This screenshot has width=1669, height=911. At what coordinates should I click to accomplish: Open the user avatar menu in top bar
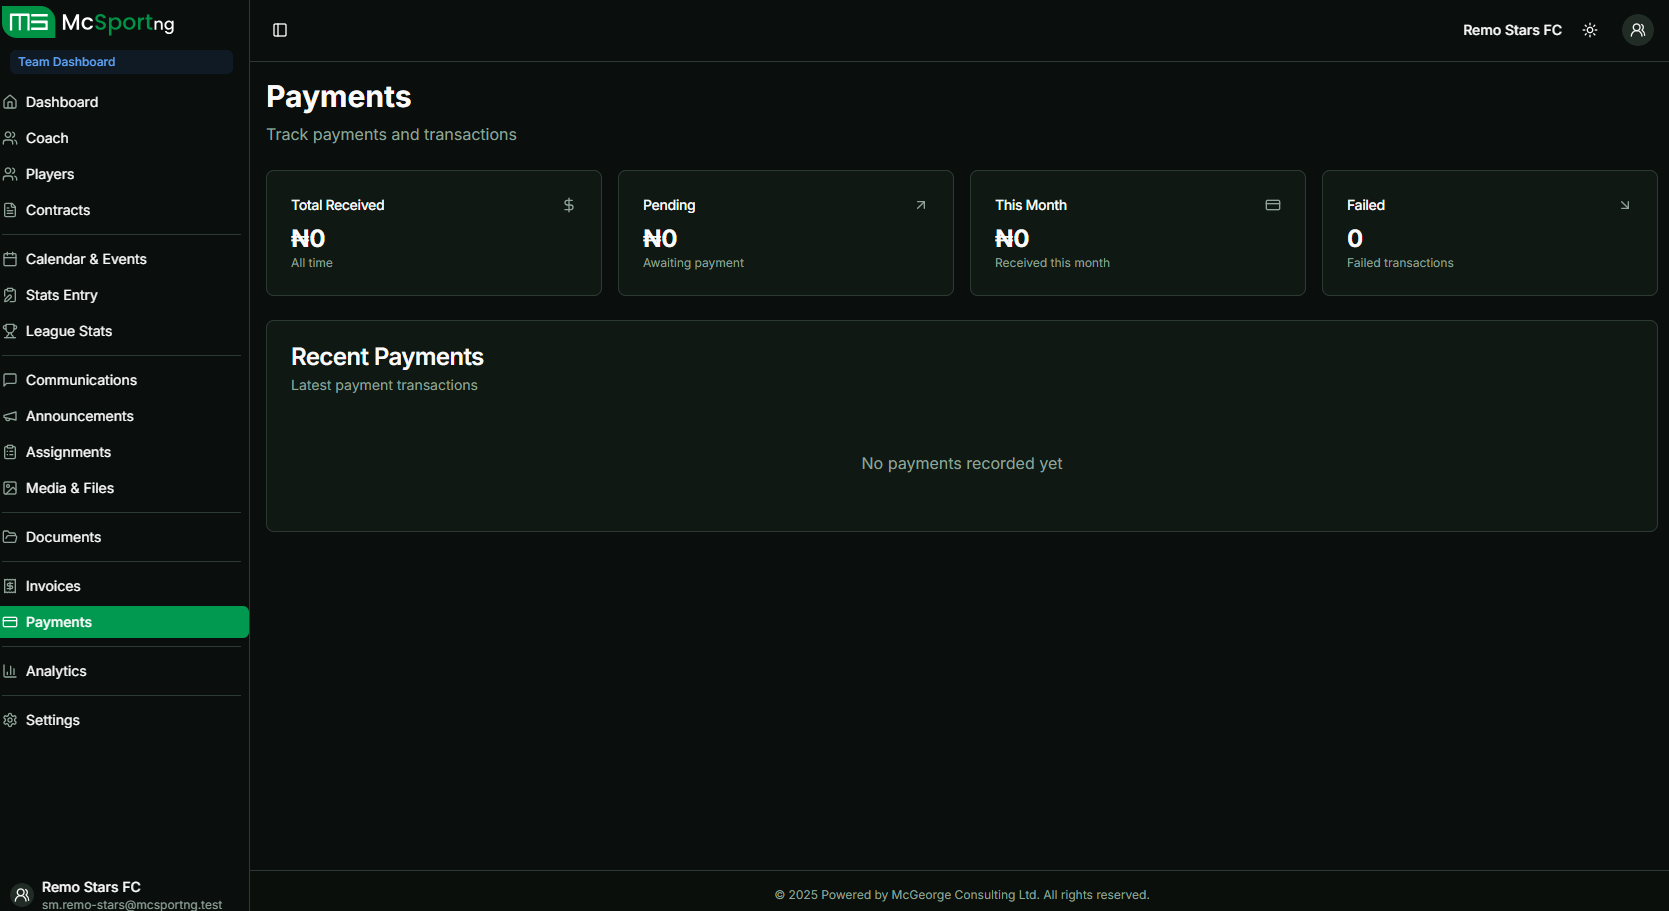(1636, 29)
